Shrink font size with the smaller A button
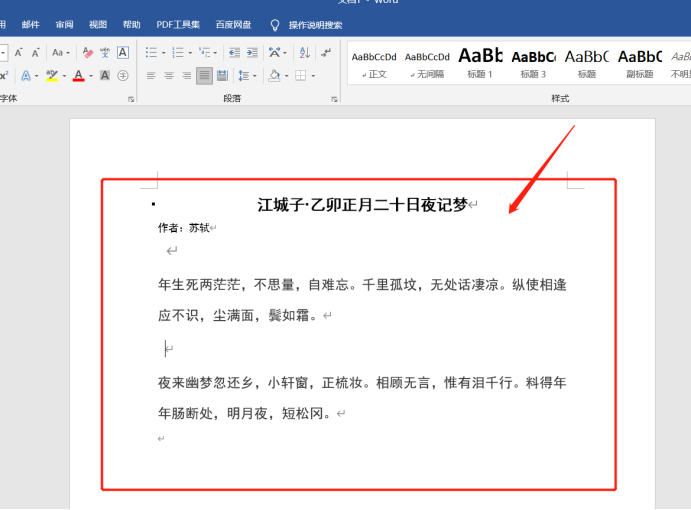This screenshot has height=510, width=691. coord(35,53)
